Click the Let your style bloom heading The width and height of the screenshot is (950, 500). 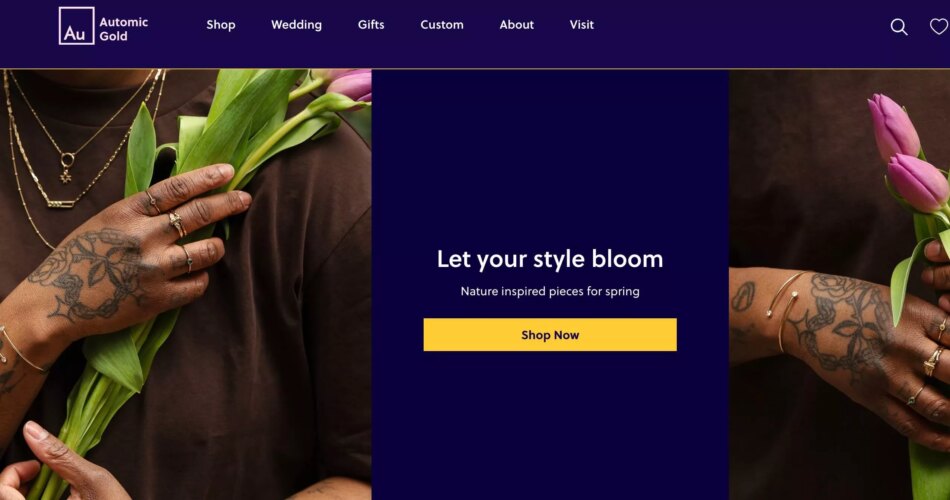550,259
